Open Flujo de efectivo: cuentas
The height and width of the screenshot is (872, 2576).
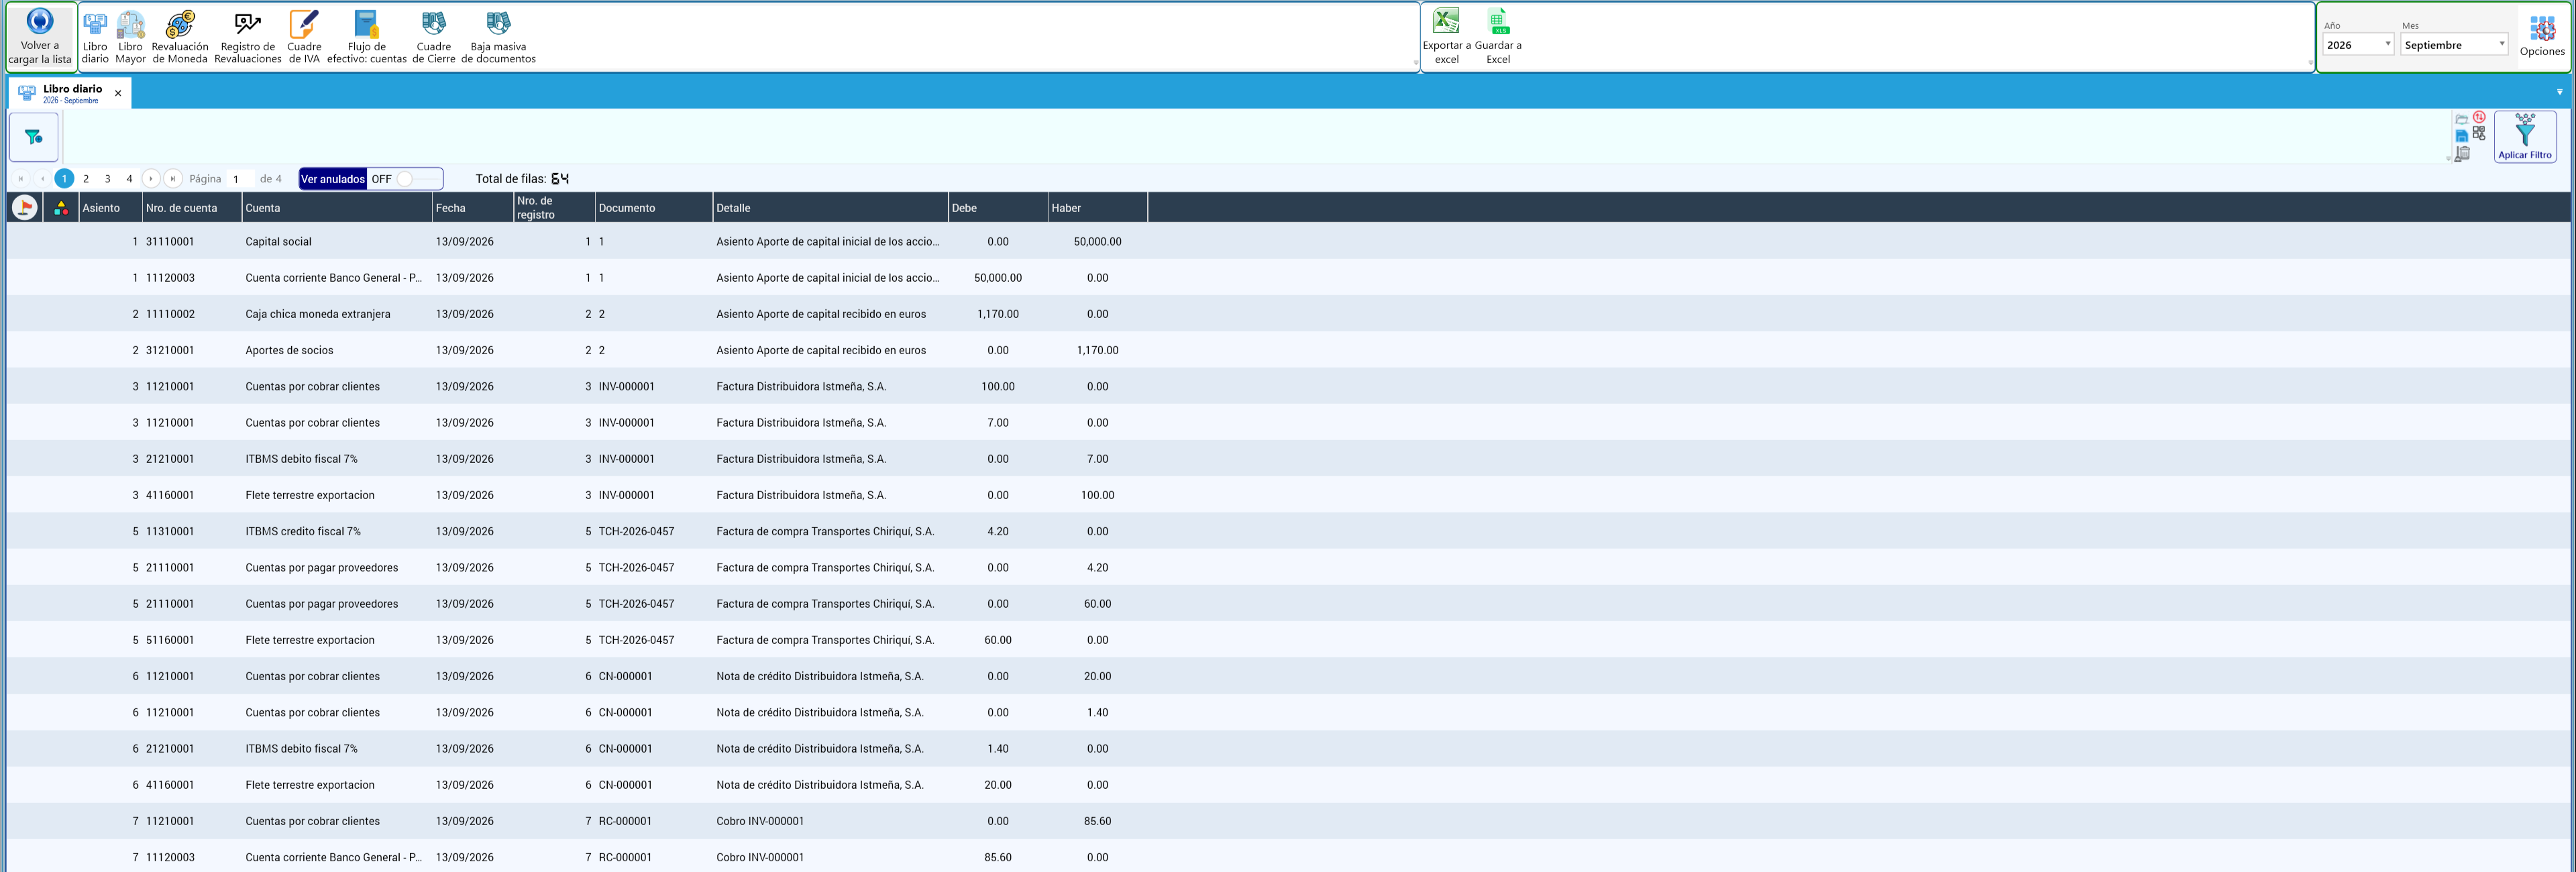point(367,37)
